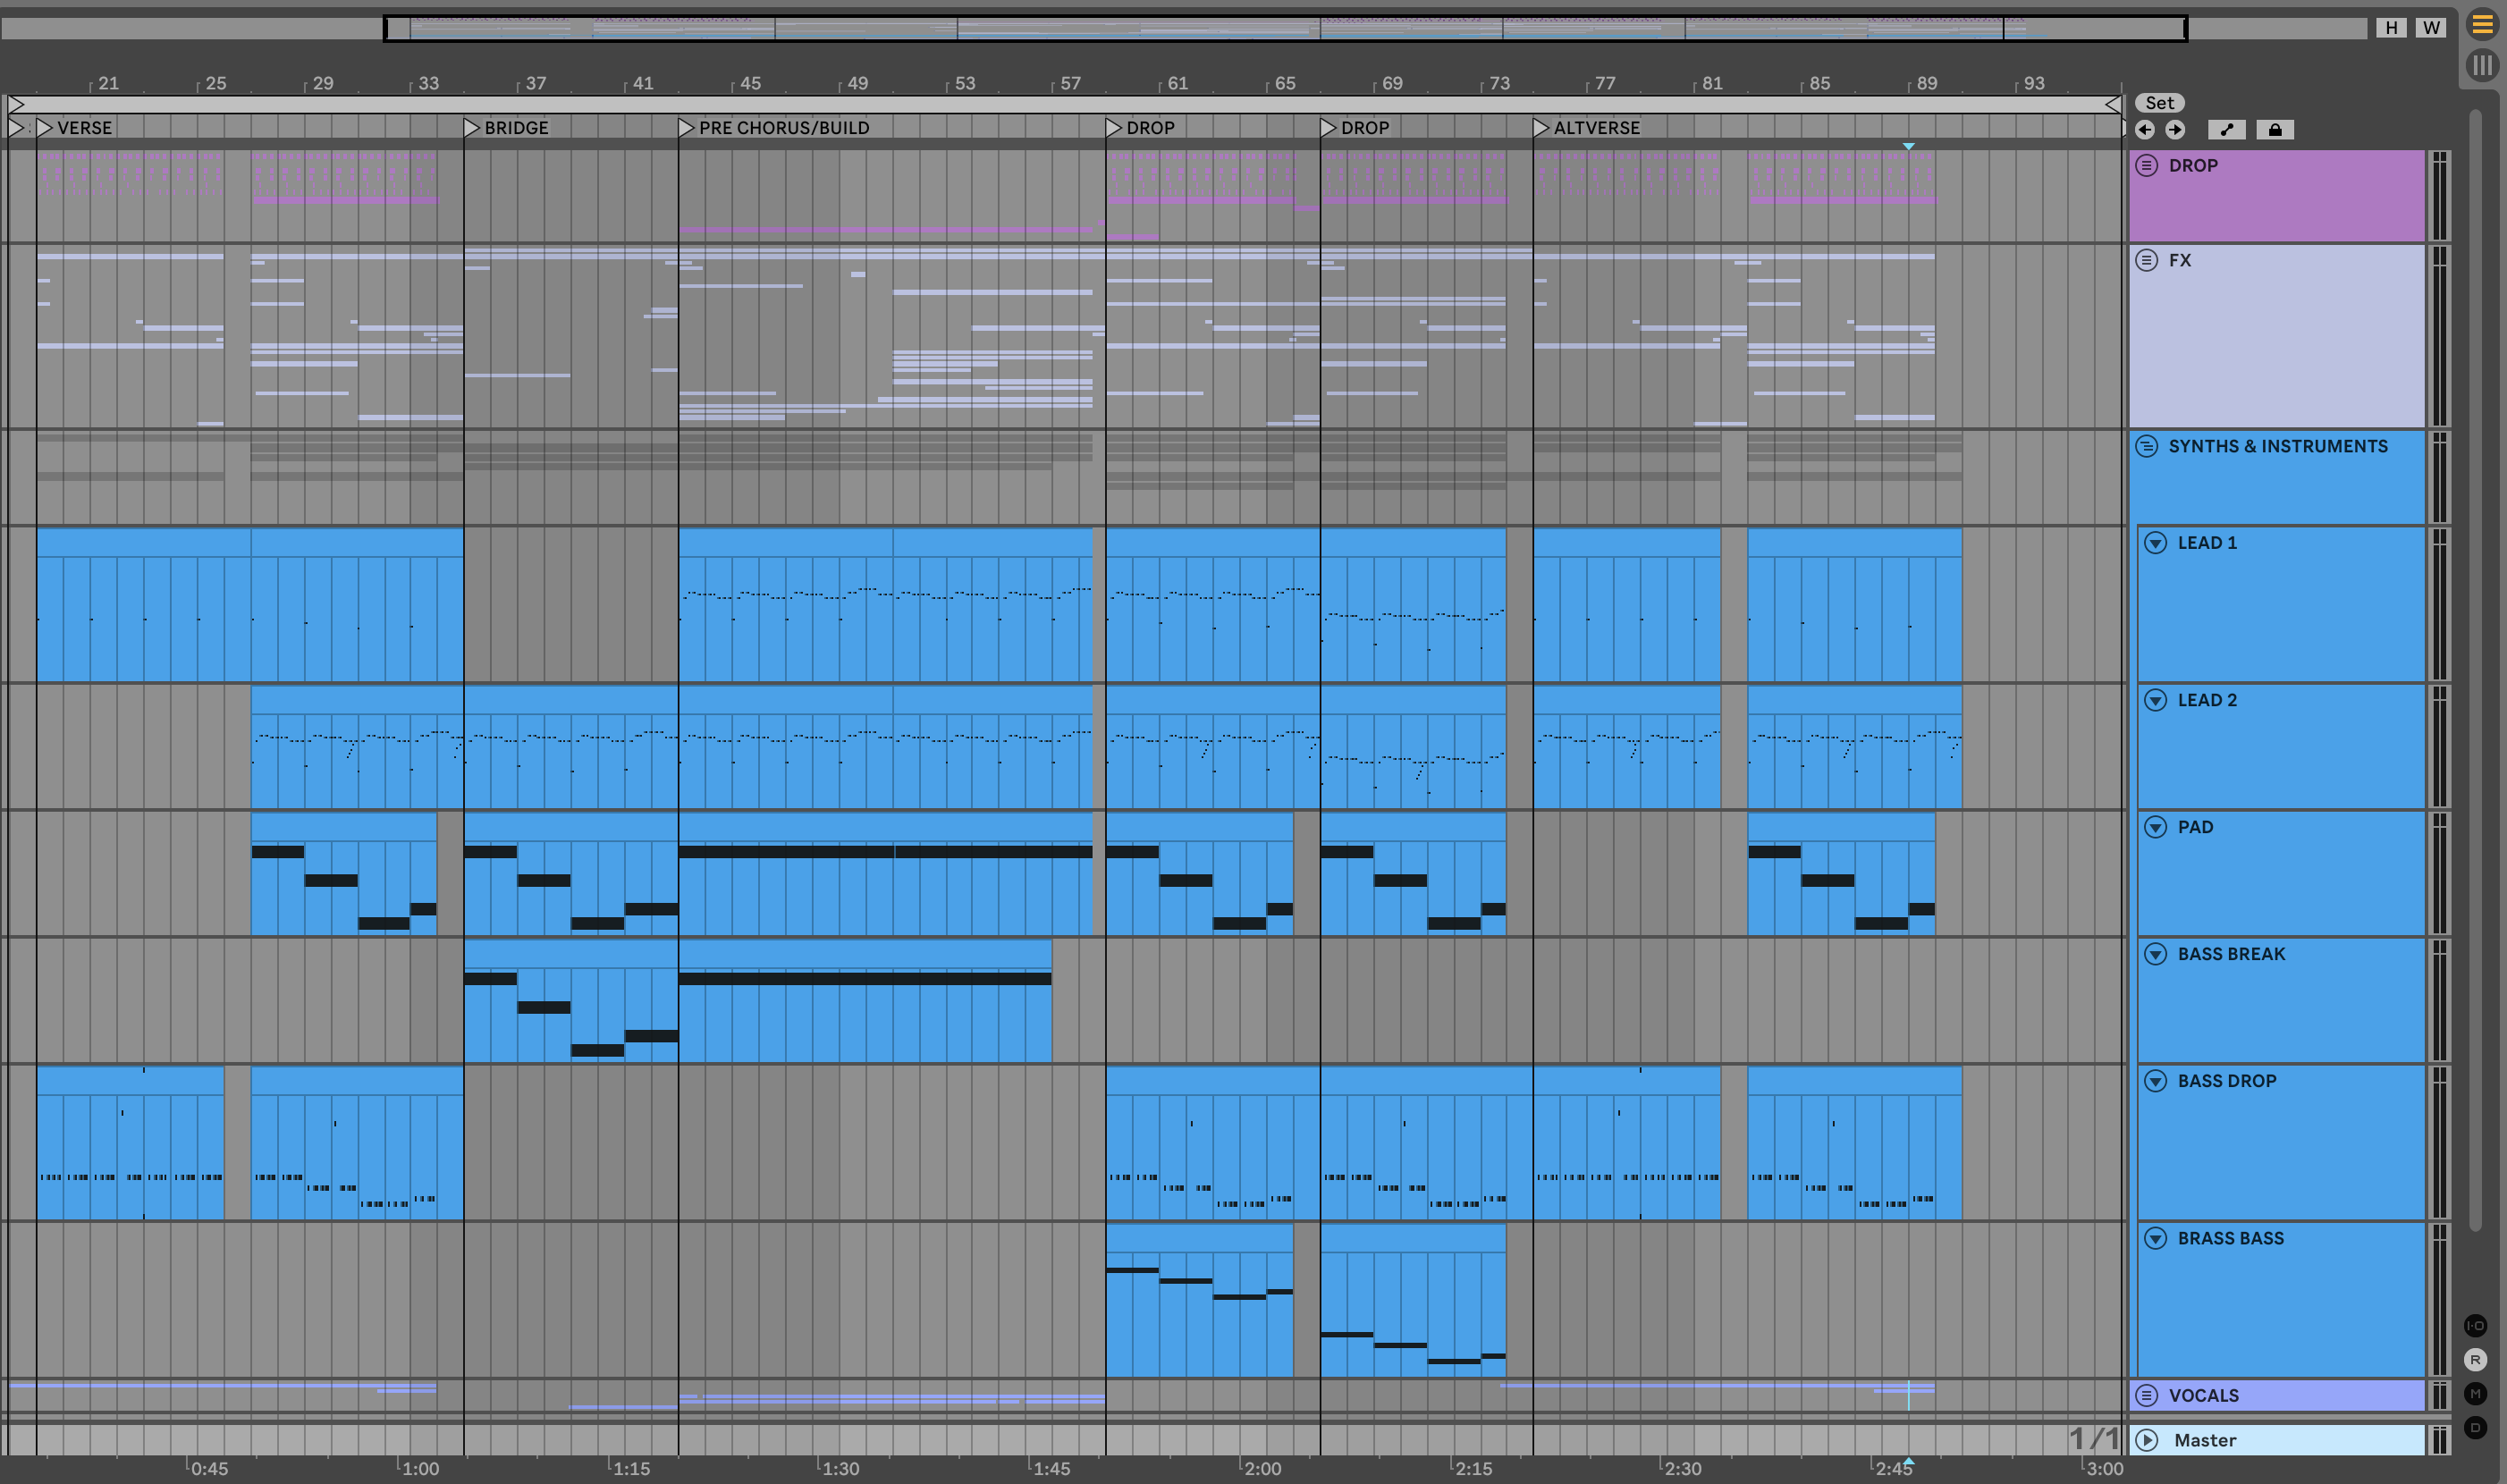This screenshot has width=2507, height=1484.
Task: Fold the BASS DROP track arrow
Action: pos(2156,1081)
